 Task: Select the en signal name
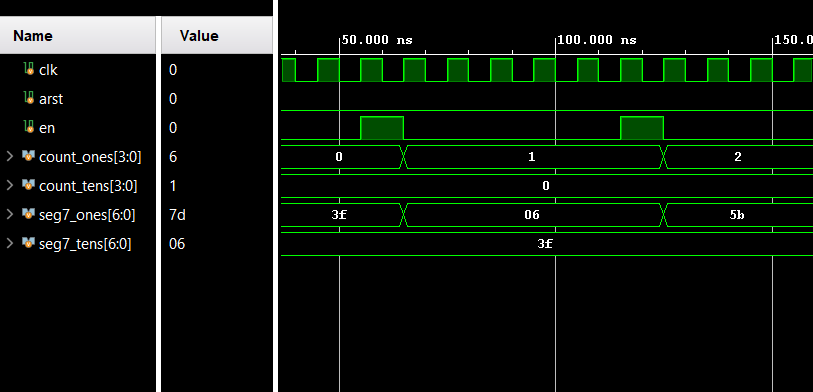(47, 128)
